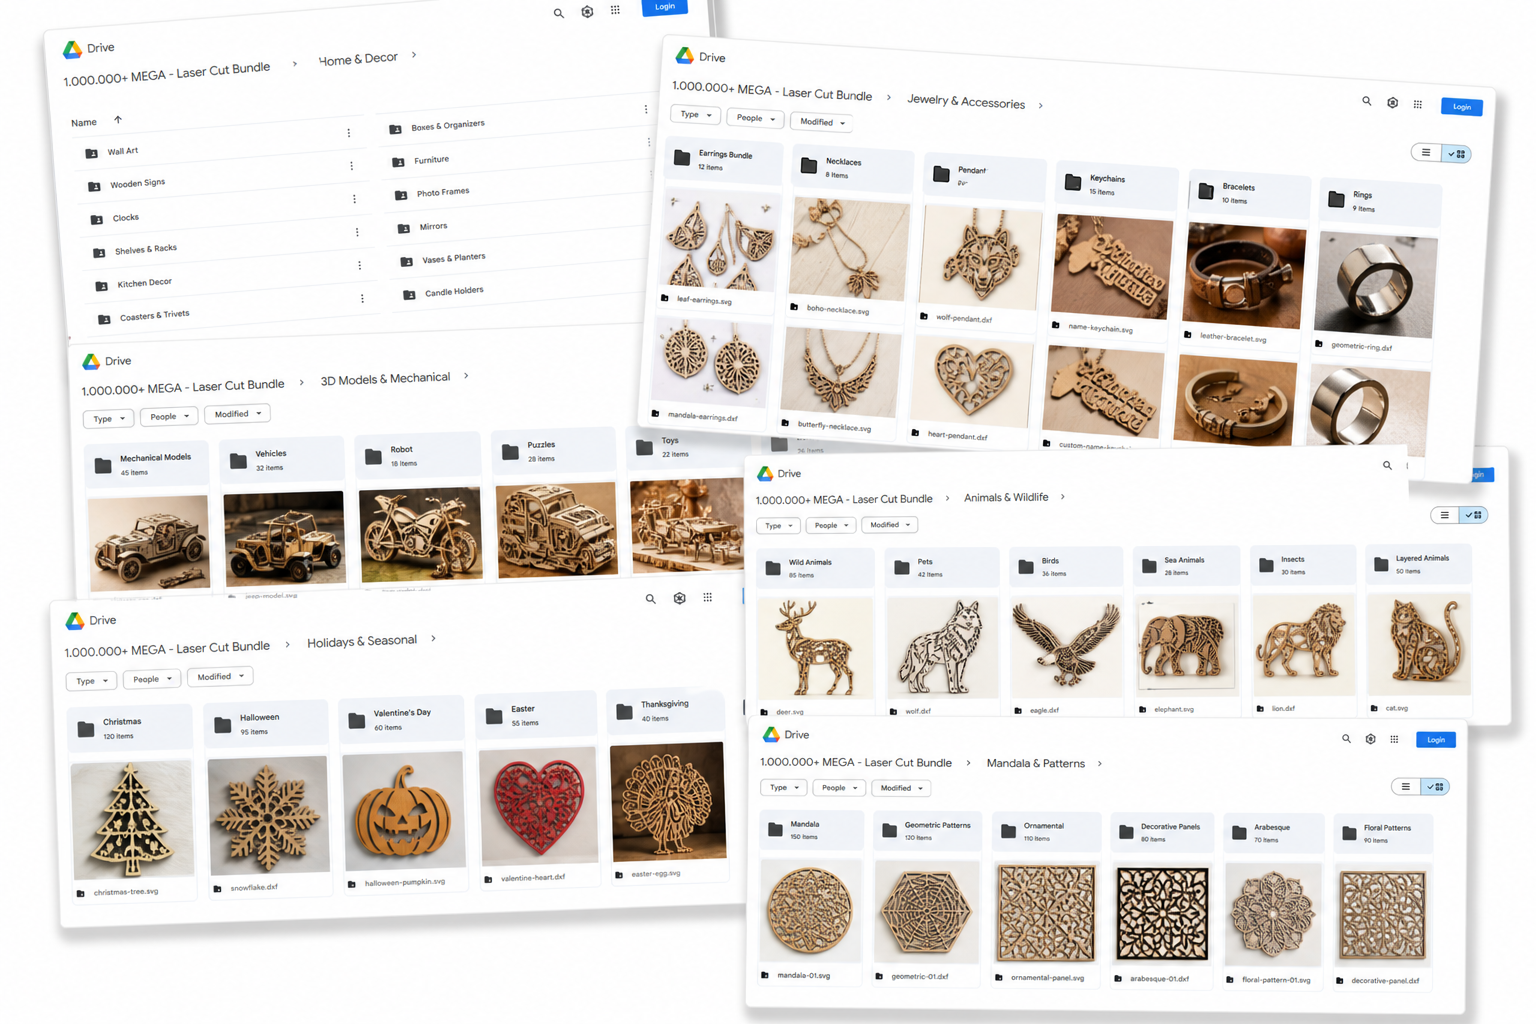Click Login button in Jewelry & Accessories window
Viewport: 1536px width, 1024px height.
coord(1462,106)
